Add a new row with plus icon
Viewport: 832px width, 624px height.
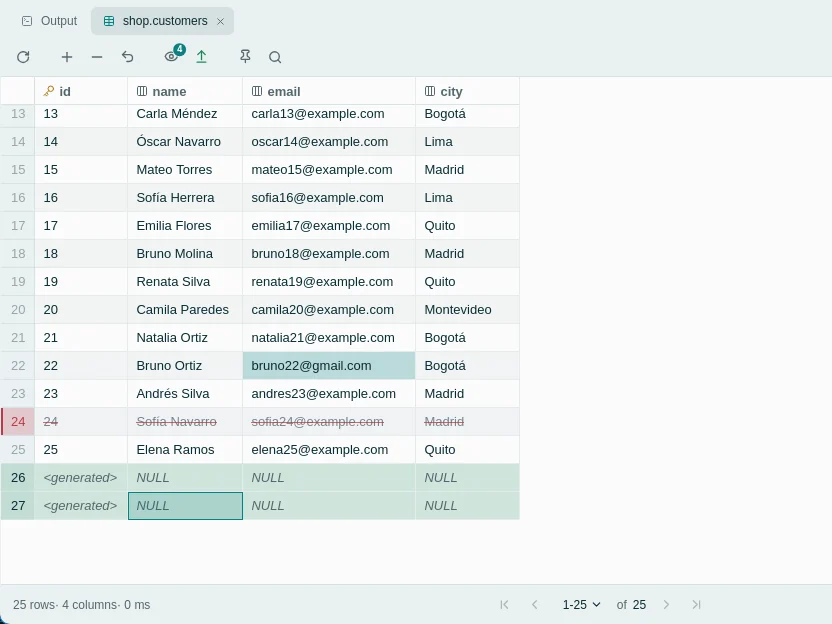point(67,57)
